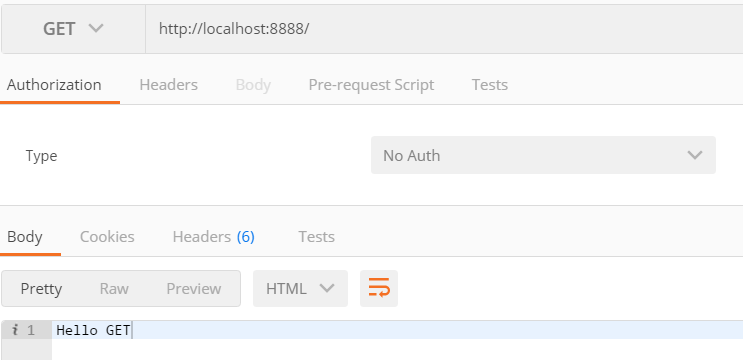The image size is (743, 360).
Task: Click the chevron next to GET
Action: [96, 28]
